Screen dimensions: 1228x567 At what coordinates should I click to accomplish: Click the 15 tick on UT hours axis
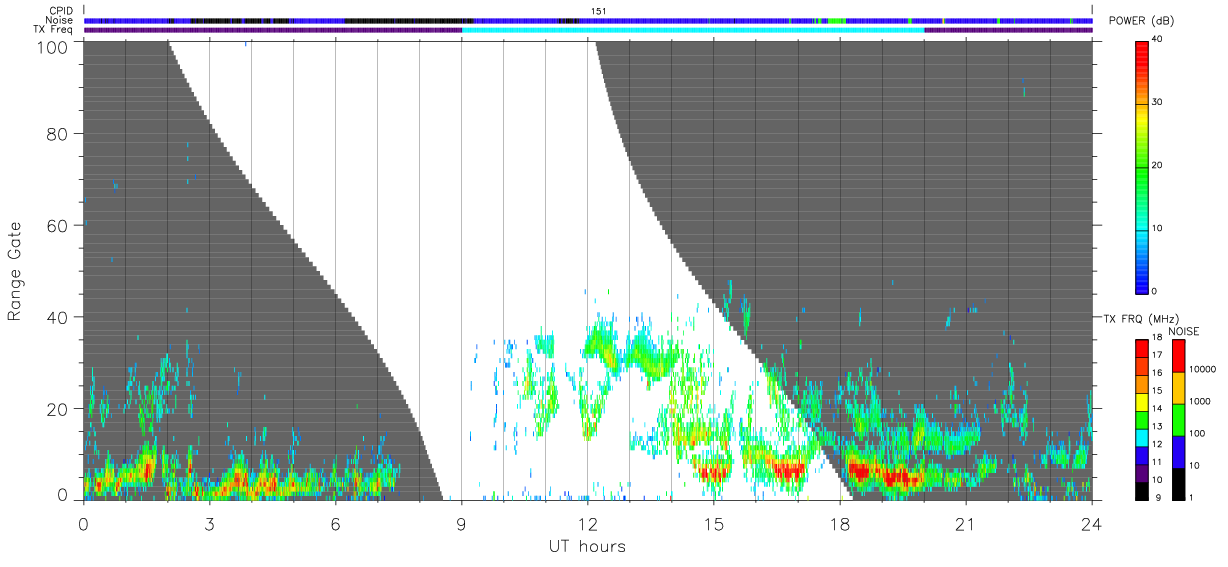(713, 523)
